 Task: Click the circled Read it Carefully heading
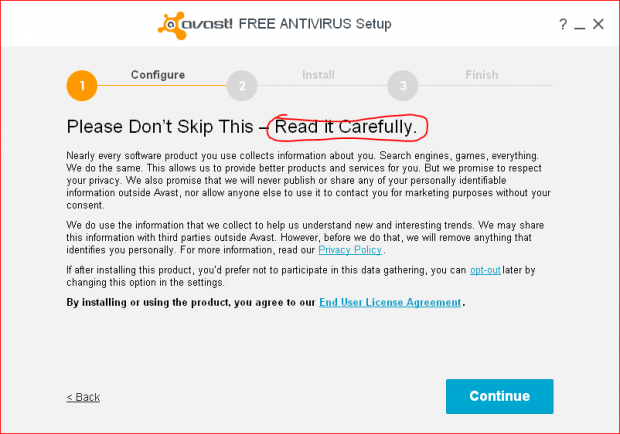346,127
